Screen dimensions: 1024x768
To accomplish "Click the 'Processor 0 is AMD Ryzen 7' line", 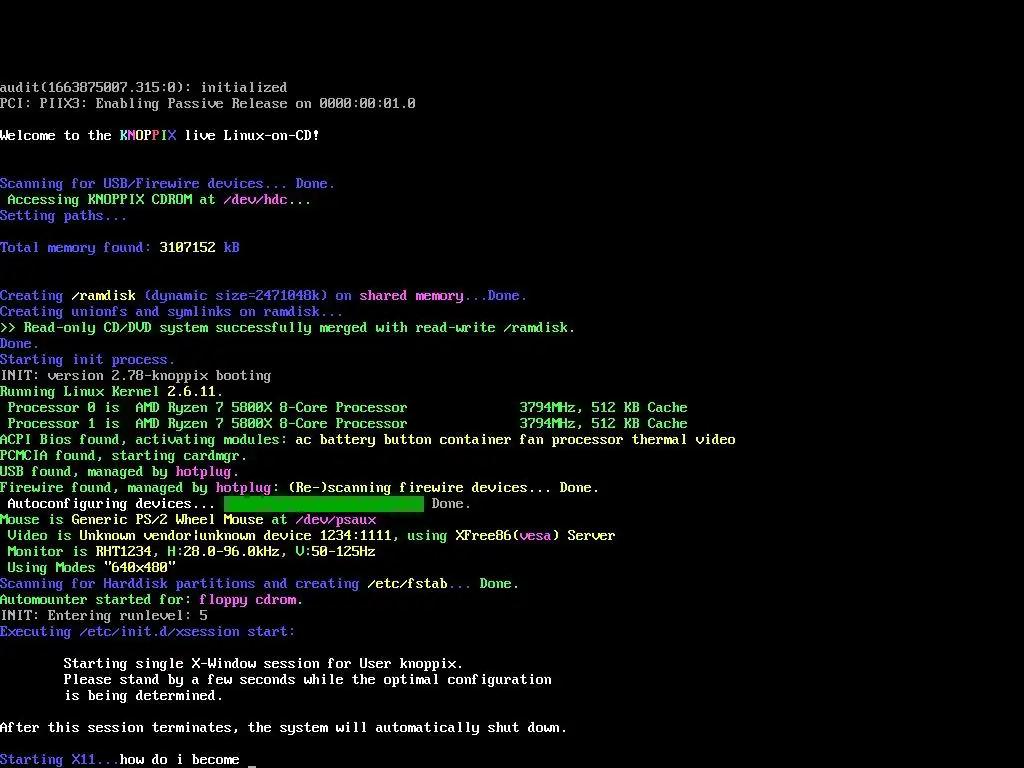I will point(347,408).
